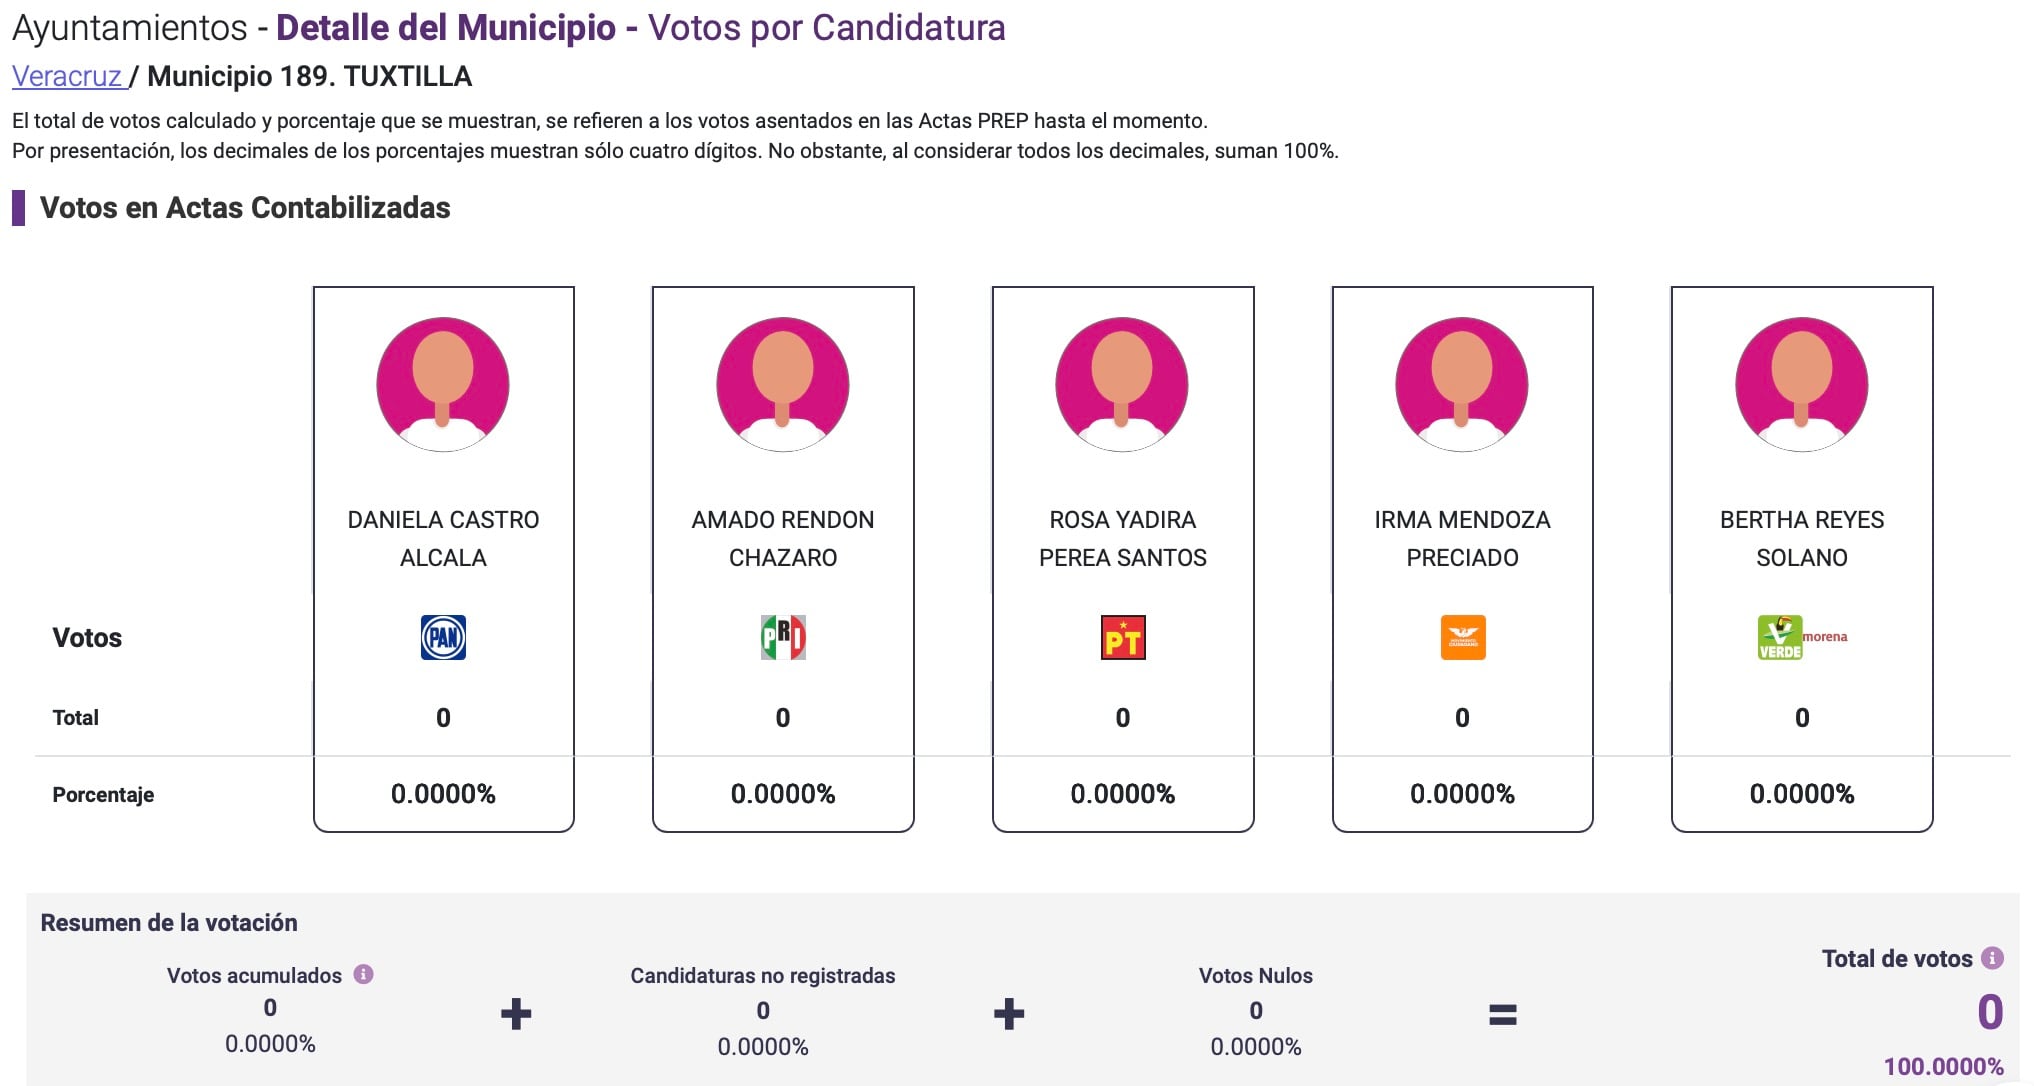Click Irma Mendoza Preciado's avatar
Viewport: 2034px width, 1086px height.
[1462, 385]
